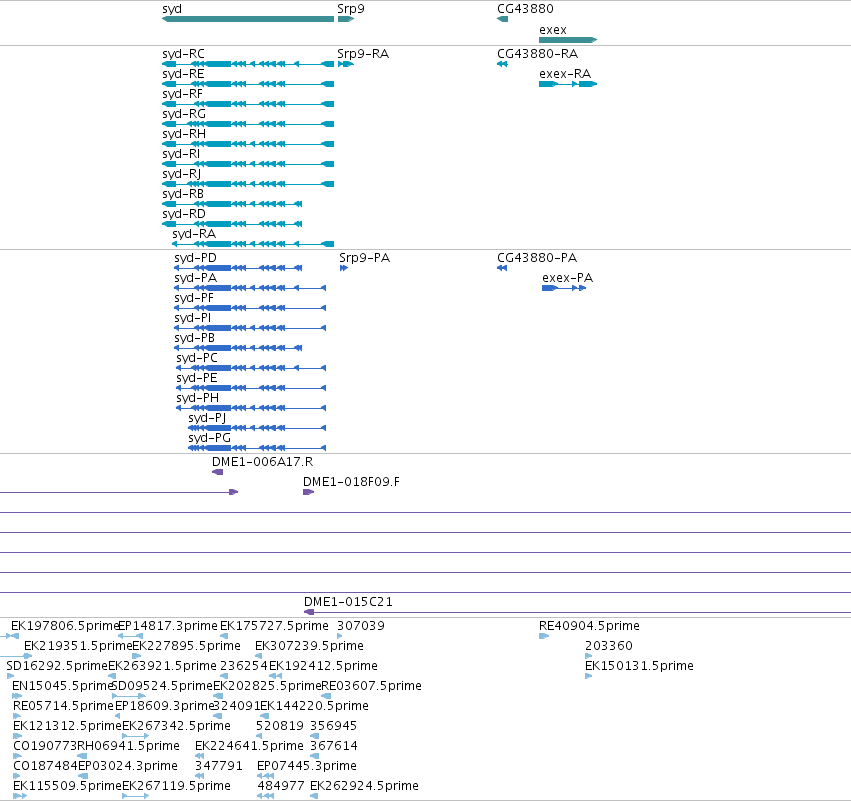Image resolution: width=851 pixels, height=801 pixels.
Task: Select the EK144220.5prime EST
Action: tap(264, 716)
